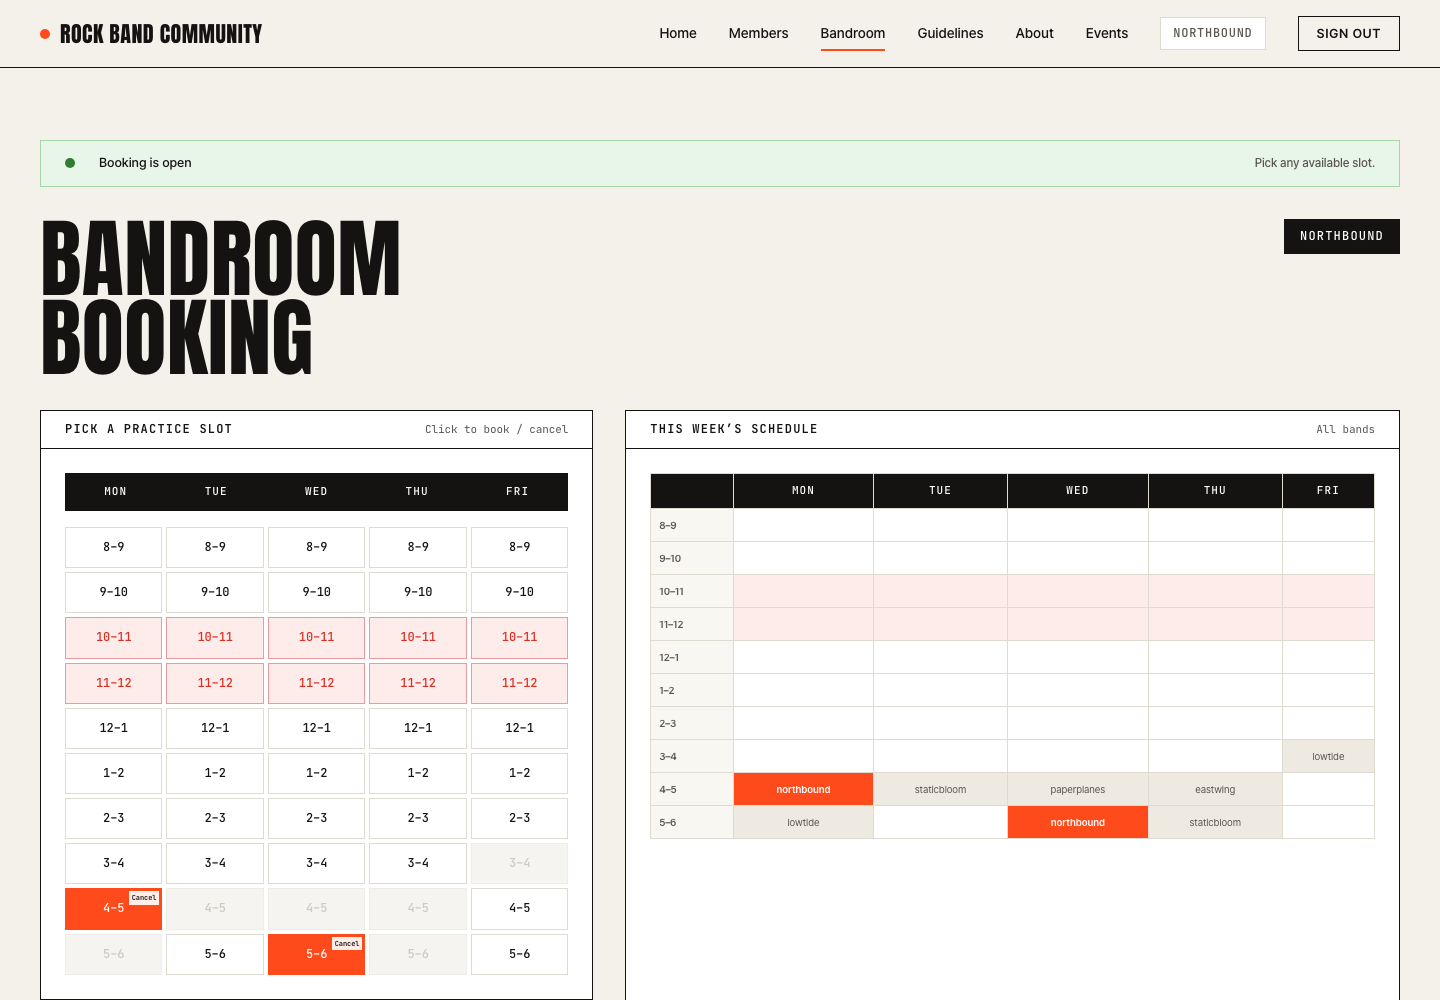
Task: Click the Rock Band Community logo
Action: pyautogui.click(x=151, y=34)
